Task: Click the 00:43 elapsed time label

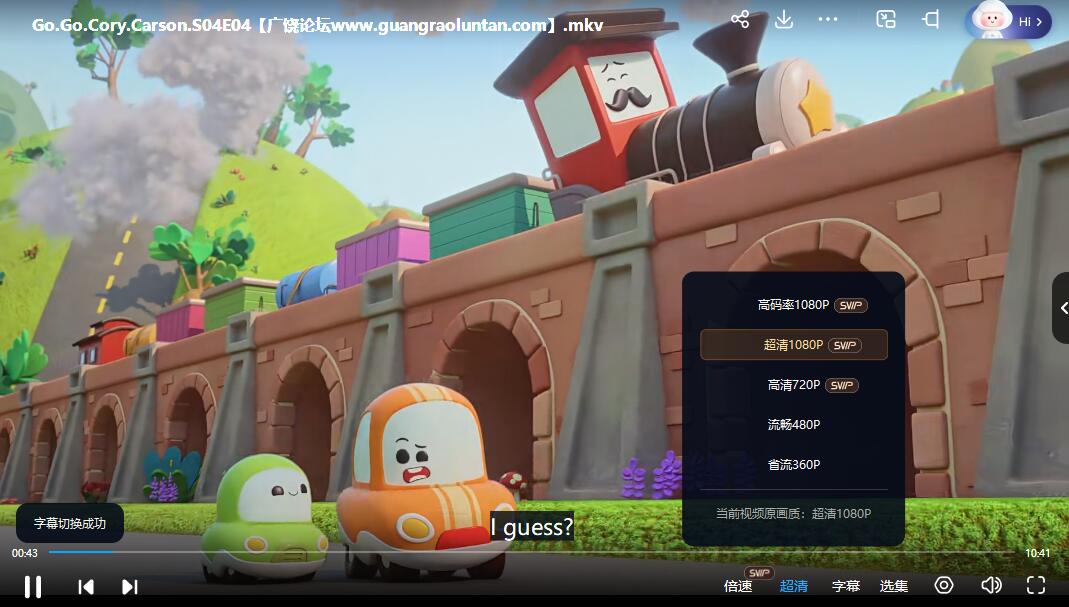Action: coord(25,553)
